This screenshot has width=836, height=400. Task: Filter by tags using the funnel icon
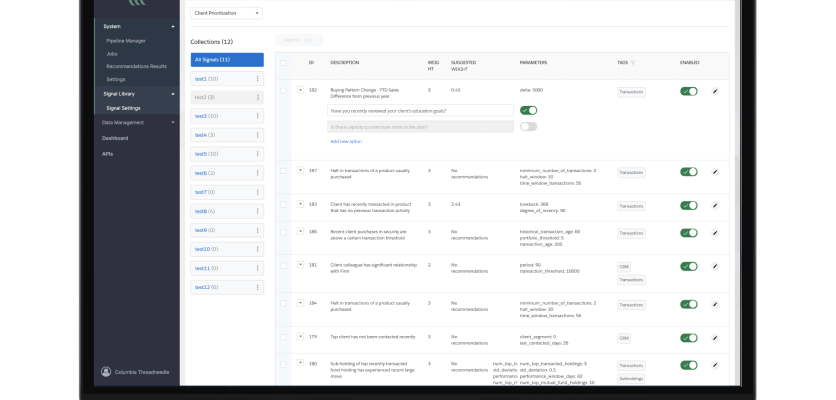click(x=633, y=63)
